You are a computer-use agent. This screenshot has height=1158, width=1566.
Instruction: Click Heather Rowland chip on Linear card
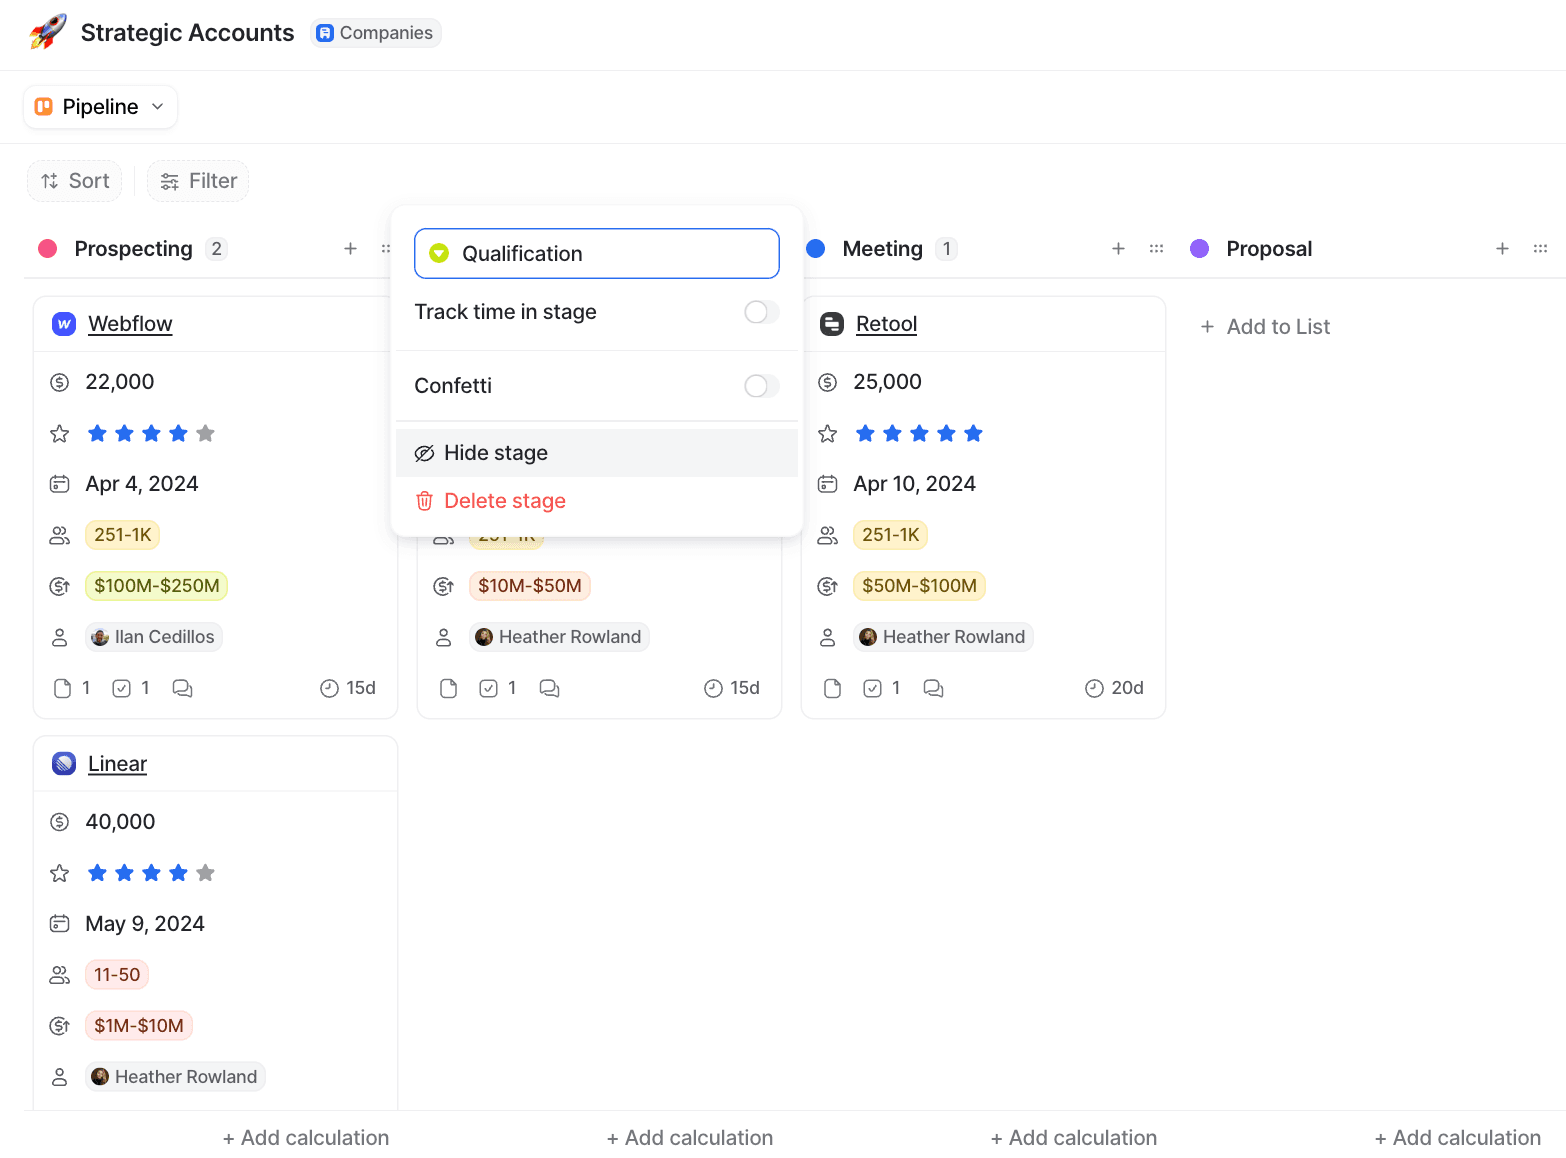pyautogui.click(x=175, y=1077)
